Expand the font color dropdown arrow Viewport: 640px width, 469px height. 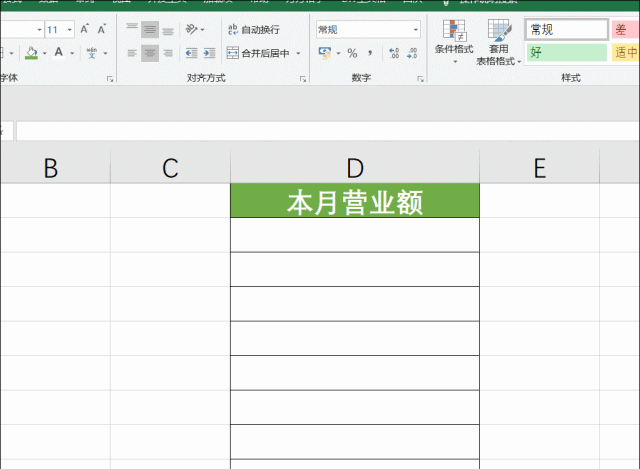pyautogui.click(x=72, y=53)
